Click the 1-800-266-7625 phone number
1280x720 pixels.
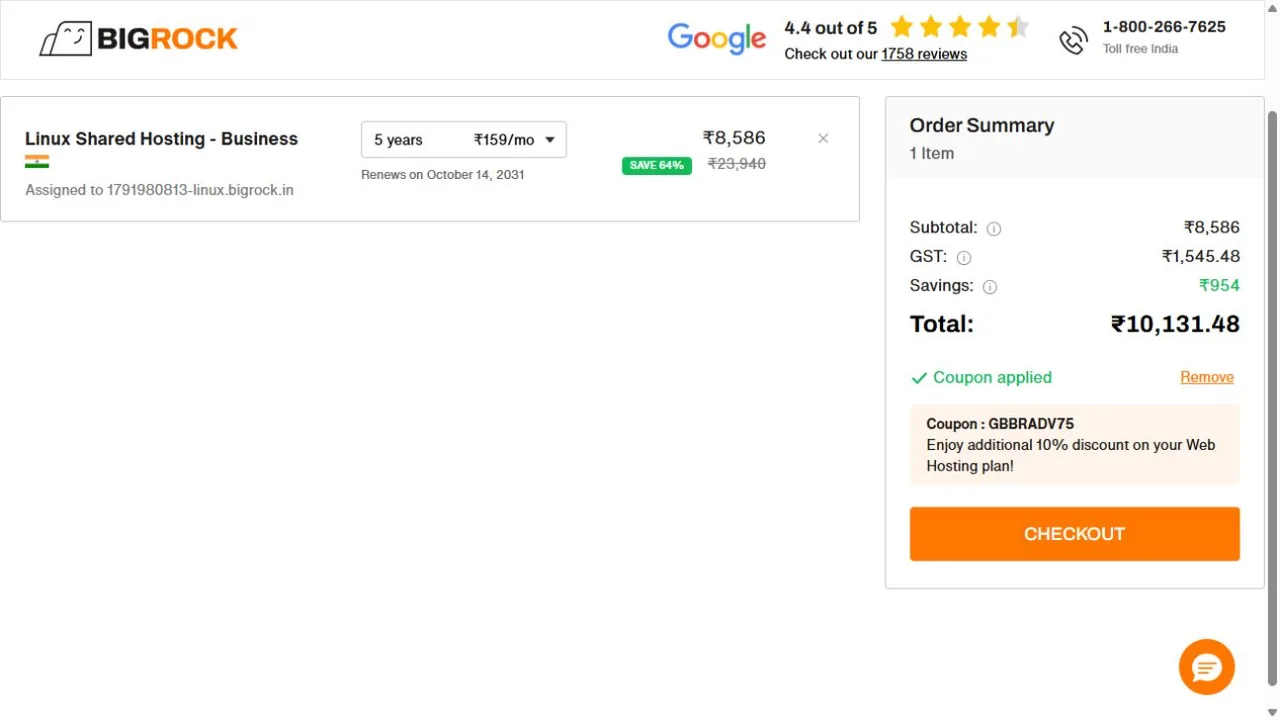click(x=1164, y=27)
